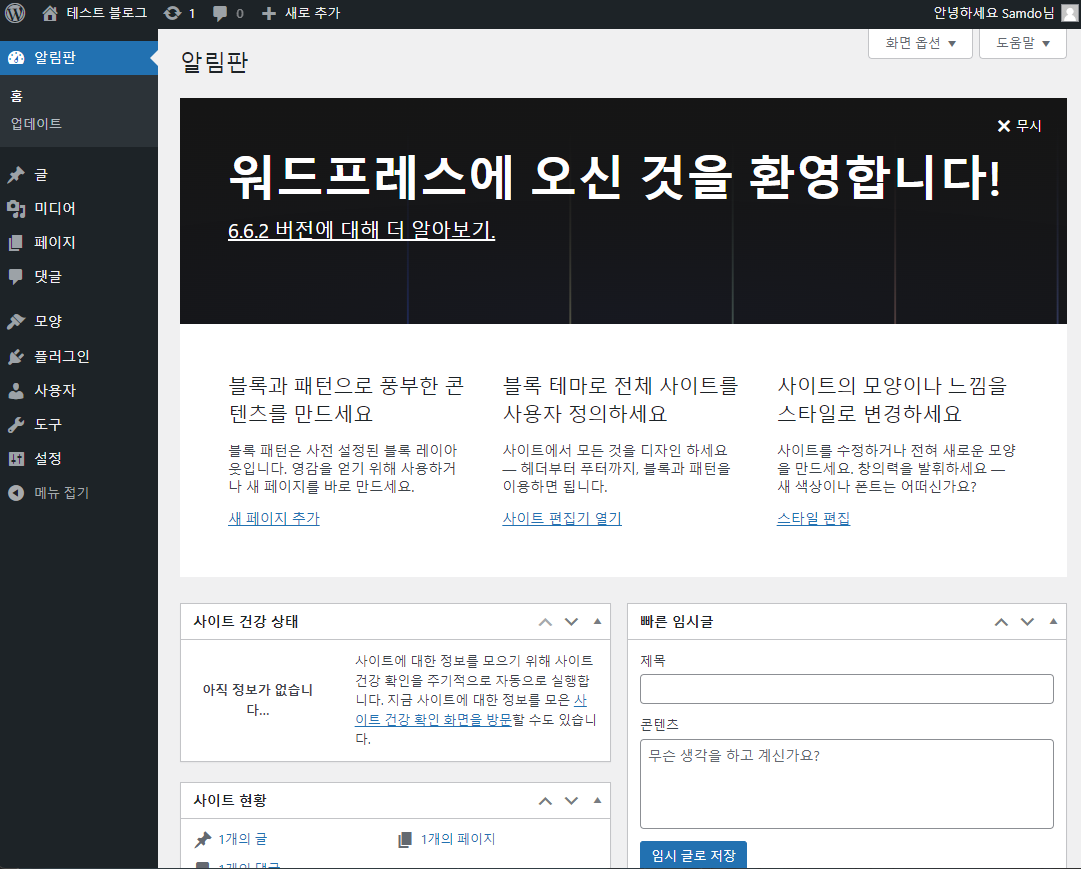Click the 모양 paintbrush icon
The width and height of the screenshot is (1081, 869).
point(16,321)
